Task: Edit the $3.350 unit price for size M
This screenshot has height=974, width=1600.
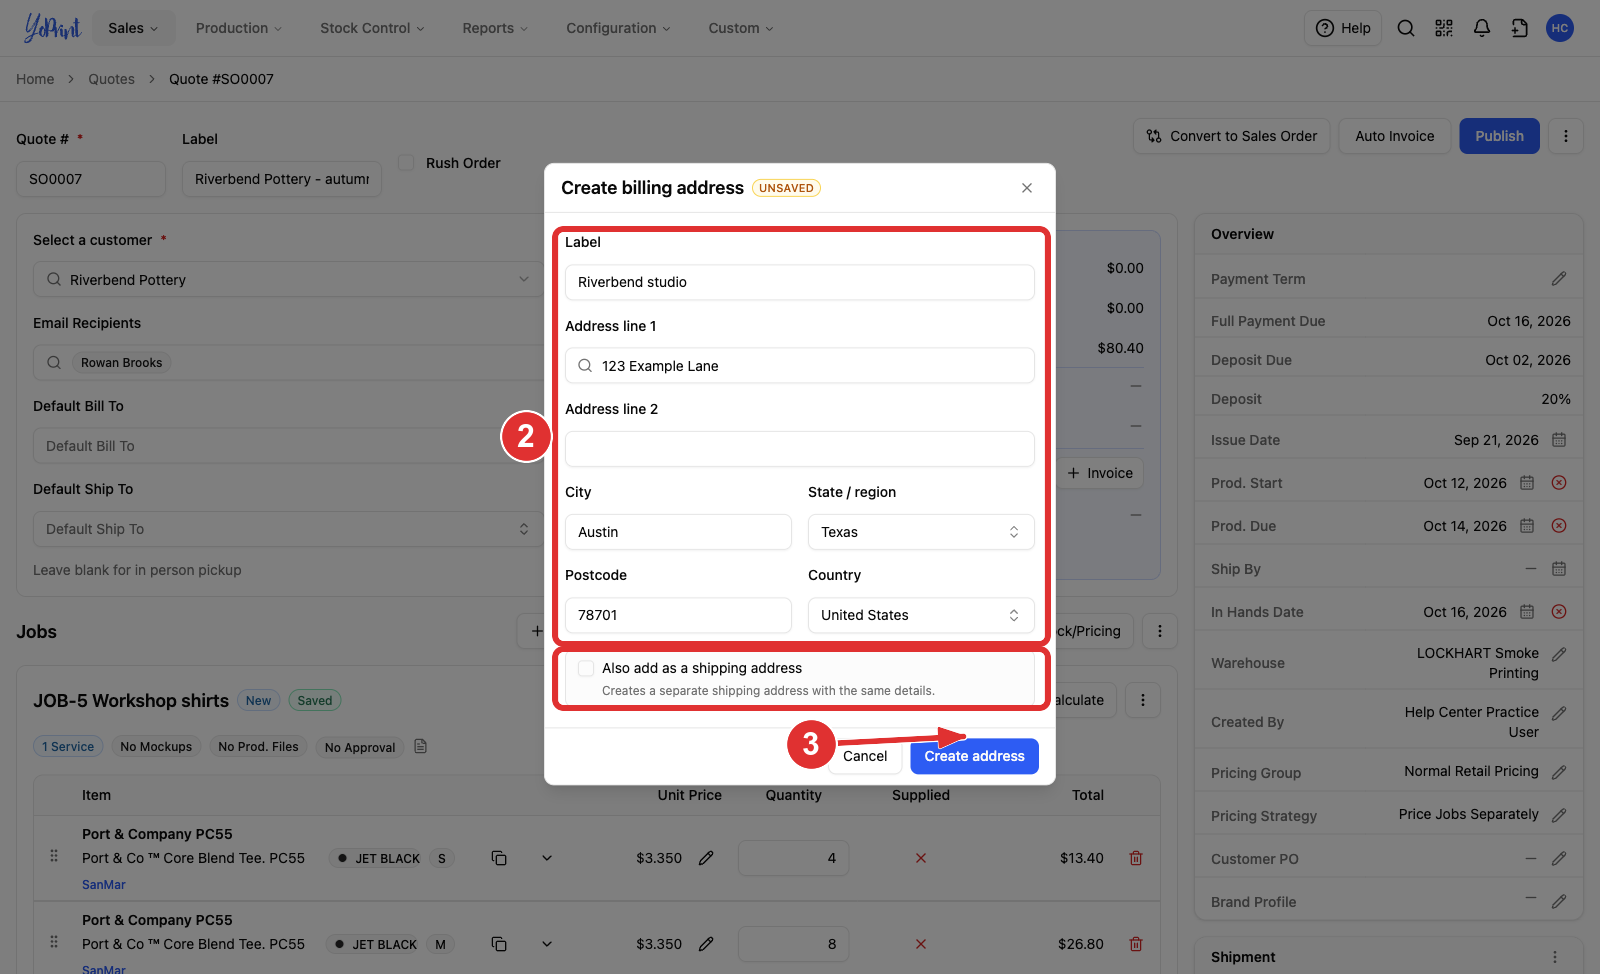Action: pyautogui.click(x=706, y=944)
